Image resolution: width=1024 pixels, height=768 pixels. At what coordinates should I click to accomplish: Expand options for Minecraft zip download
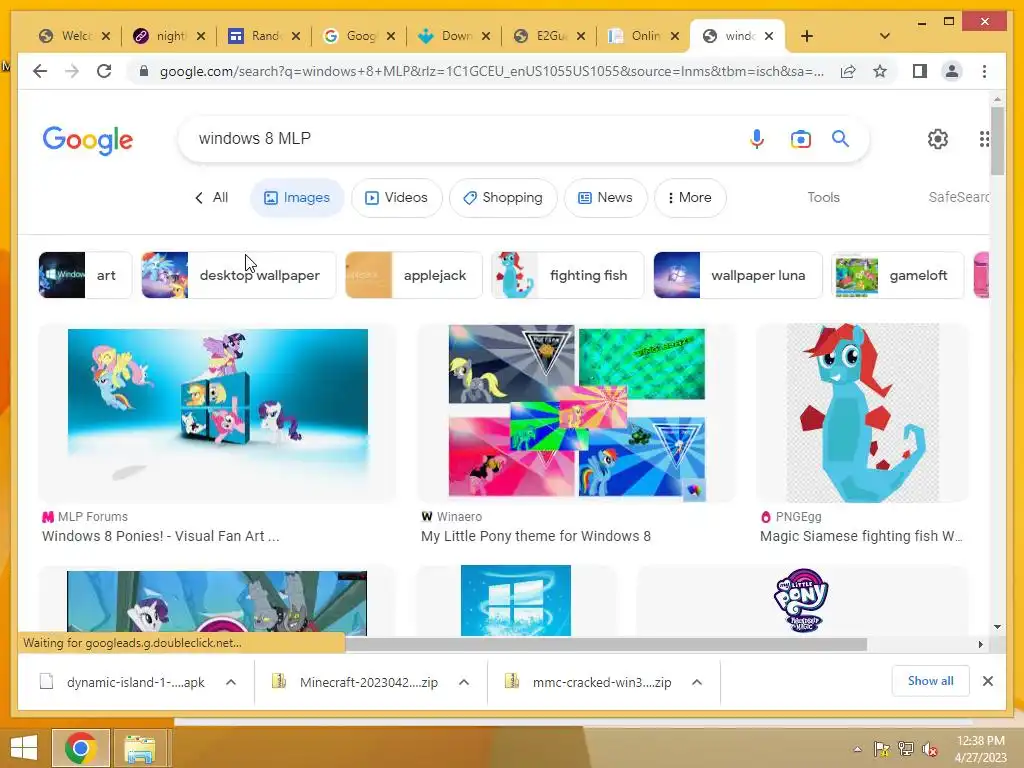(464, 682)
